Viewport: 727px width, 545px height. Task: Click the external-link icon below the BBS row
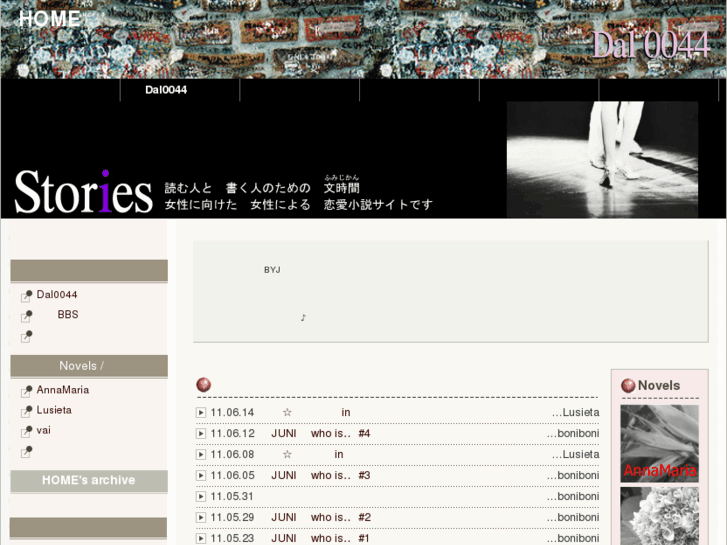click(26, 336)
